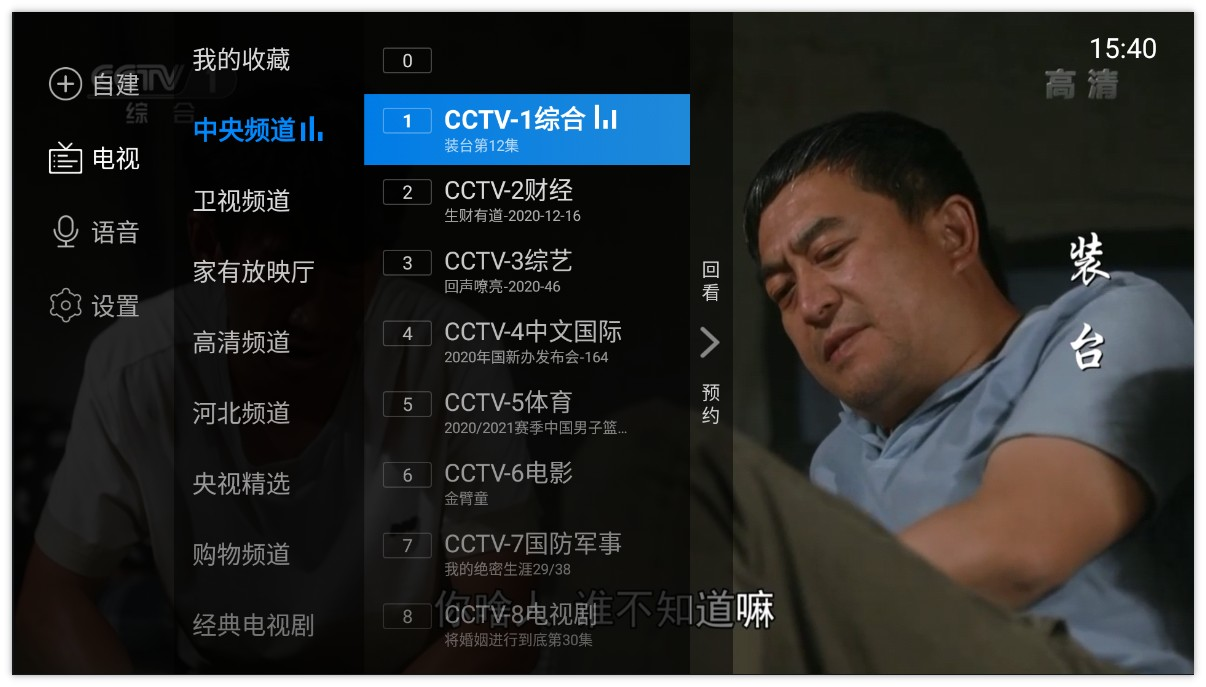Viewport: 1206px width, 687px height.
Task: Click the 自建 plus circle icon
Action: 65,85
